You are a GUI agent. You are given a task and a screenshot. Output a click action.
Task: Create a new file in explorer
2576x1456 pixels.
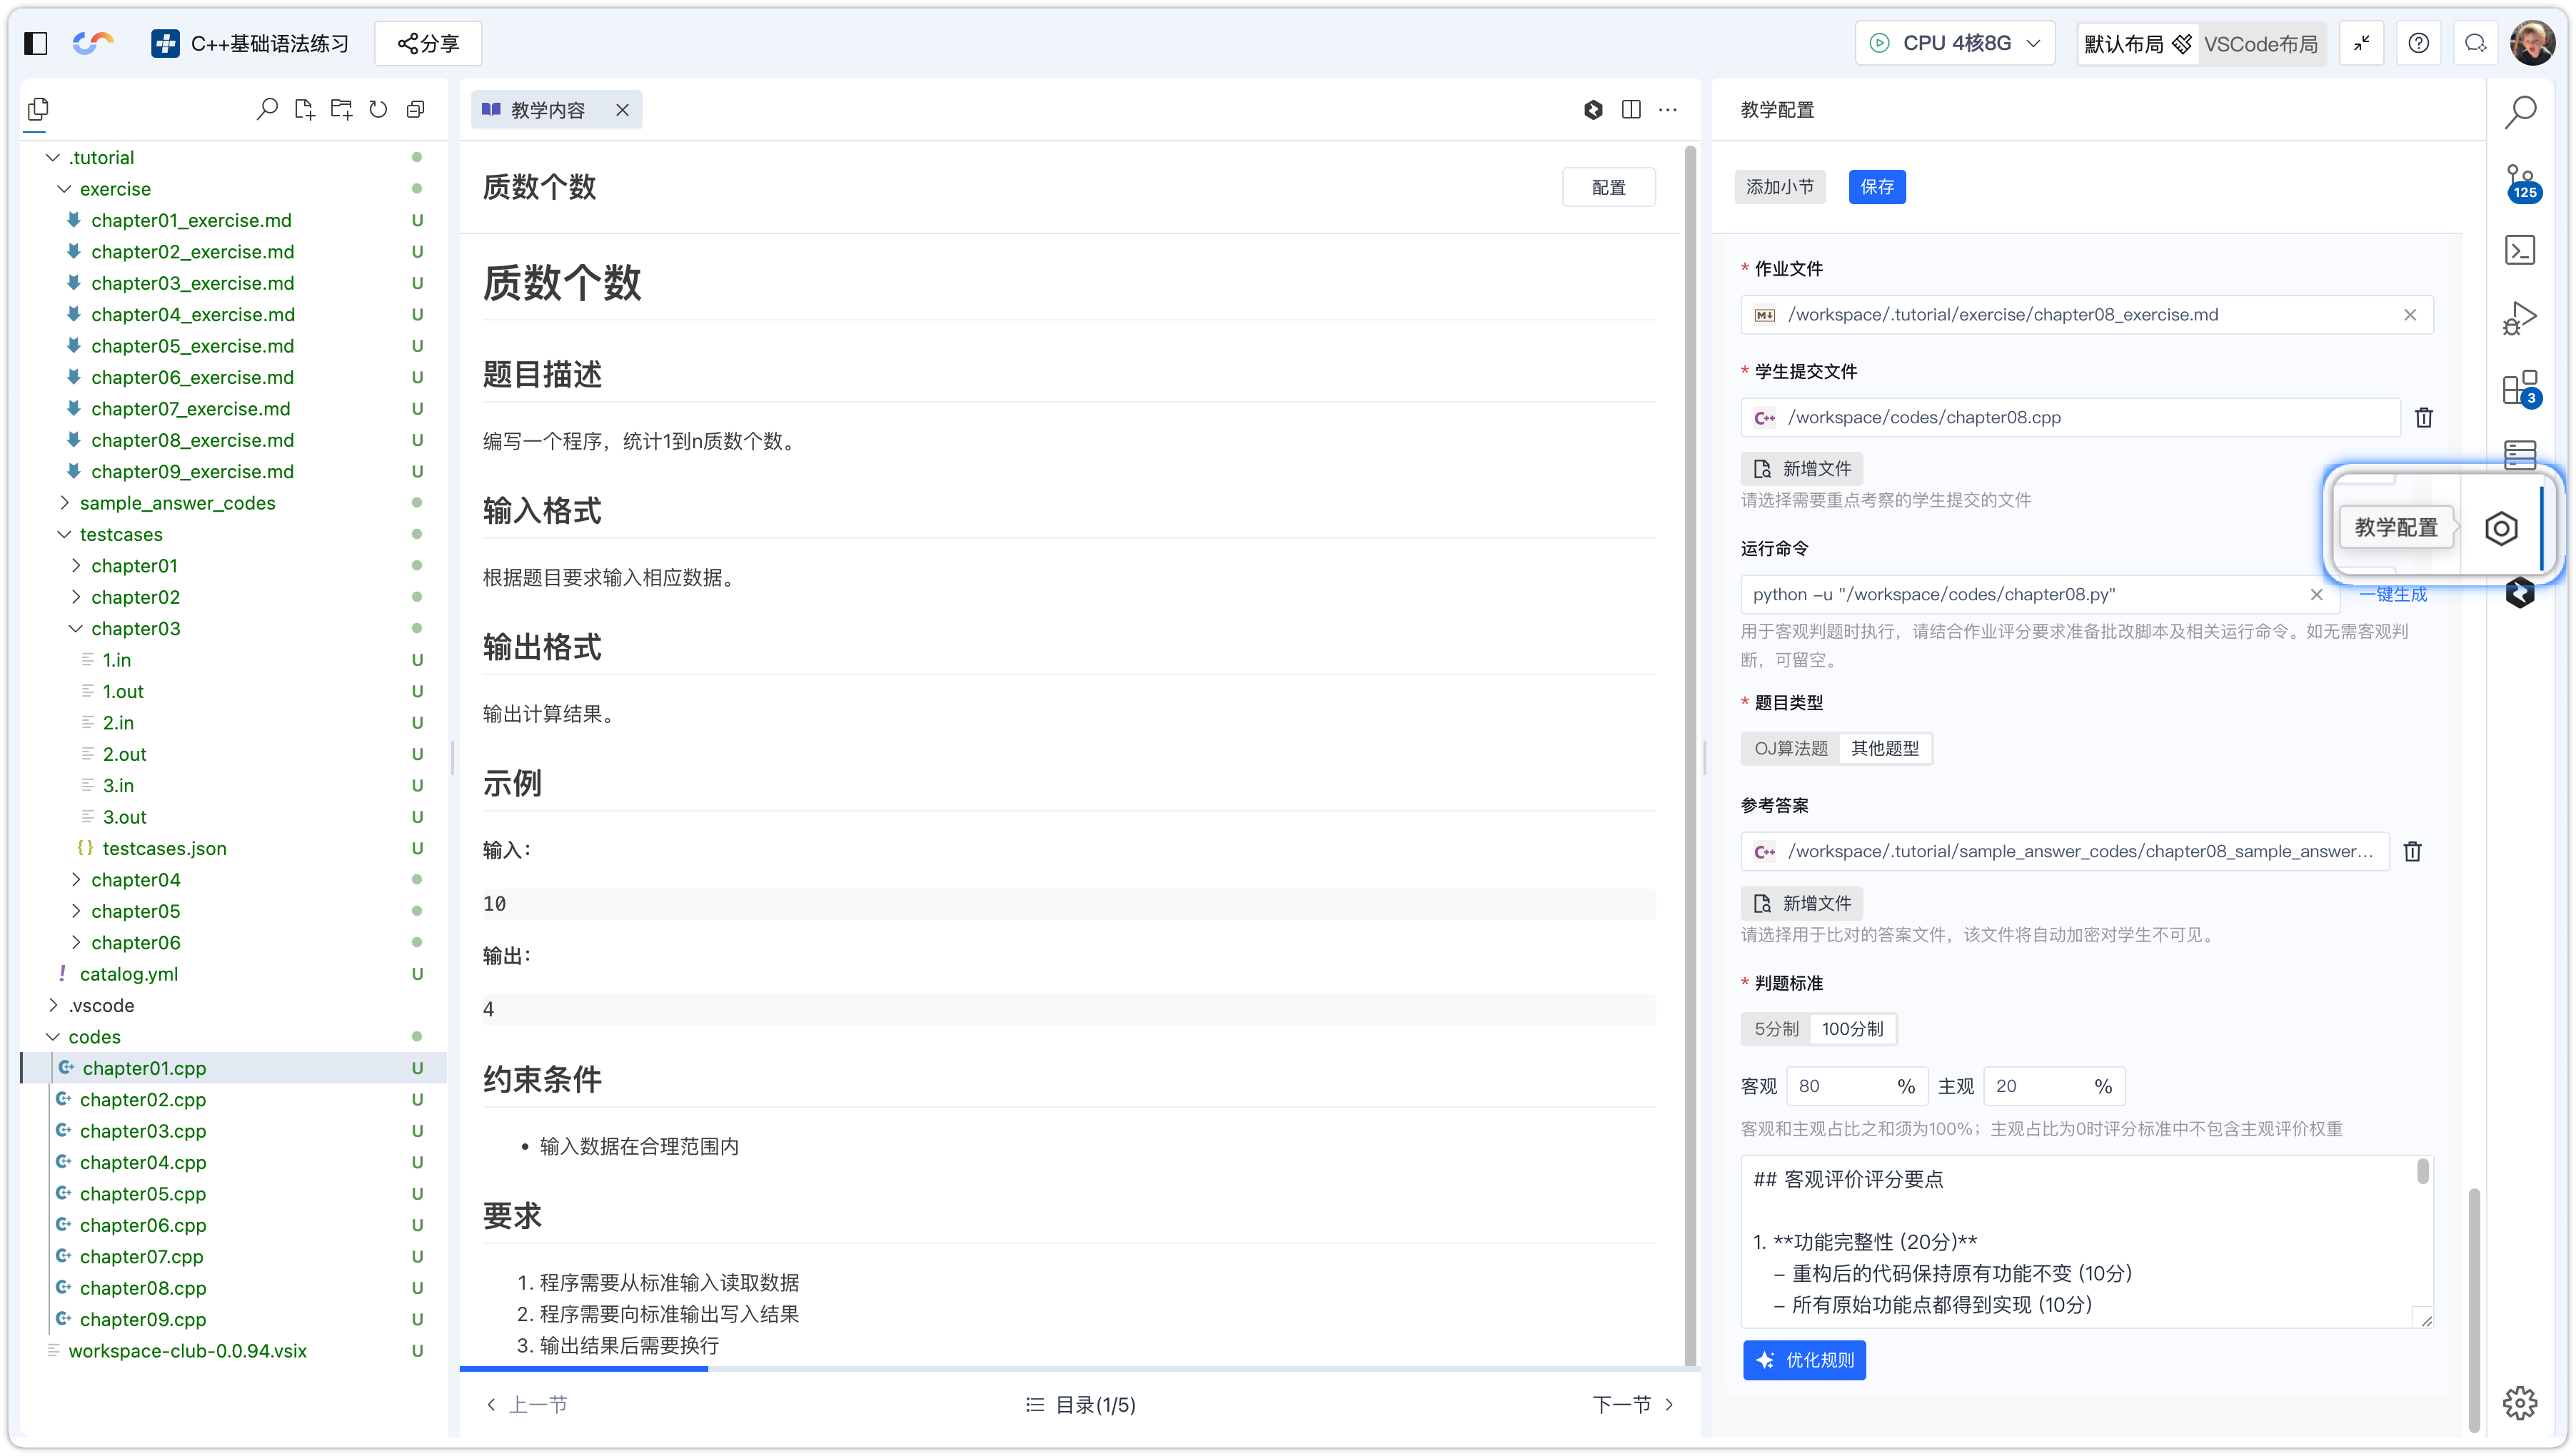tap(304, 109)
